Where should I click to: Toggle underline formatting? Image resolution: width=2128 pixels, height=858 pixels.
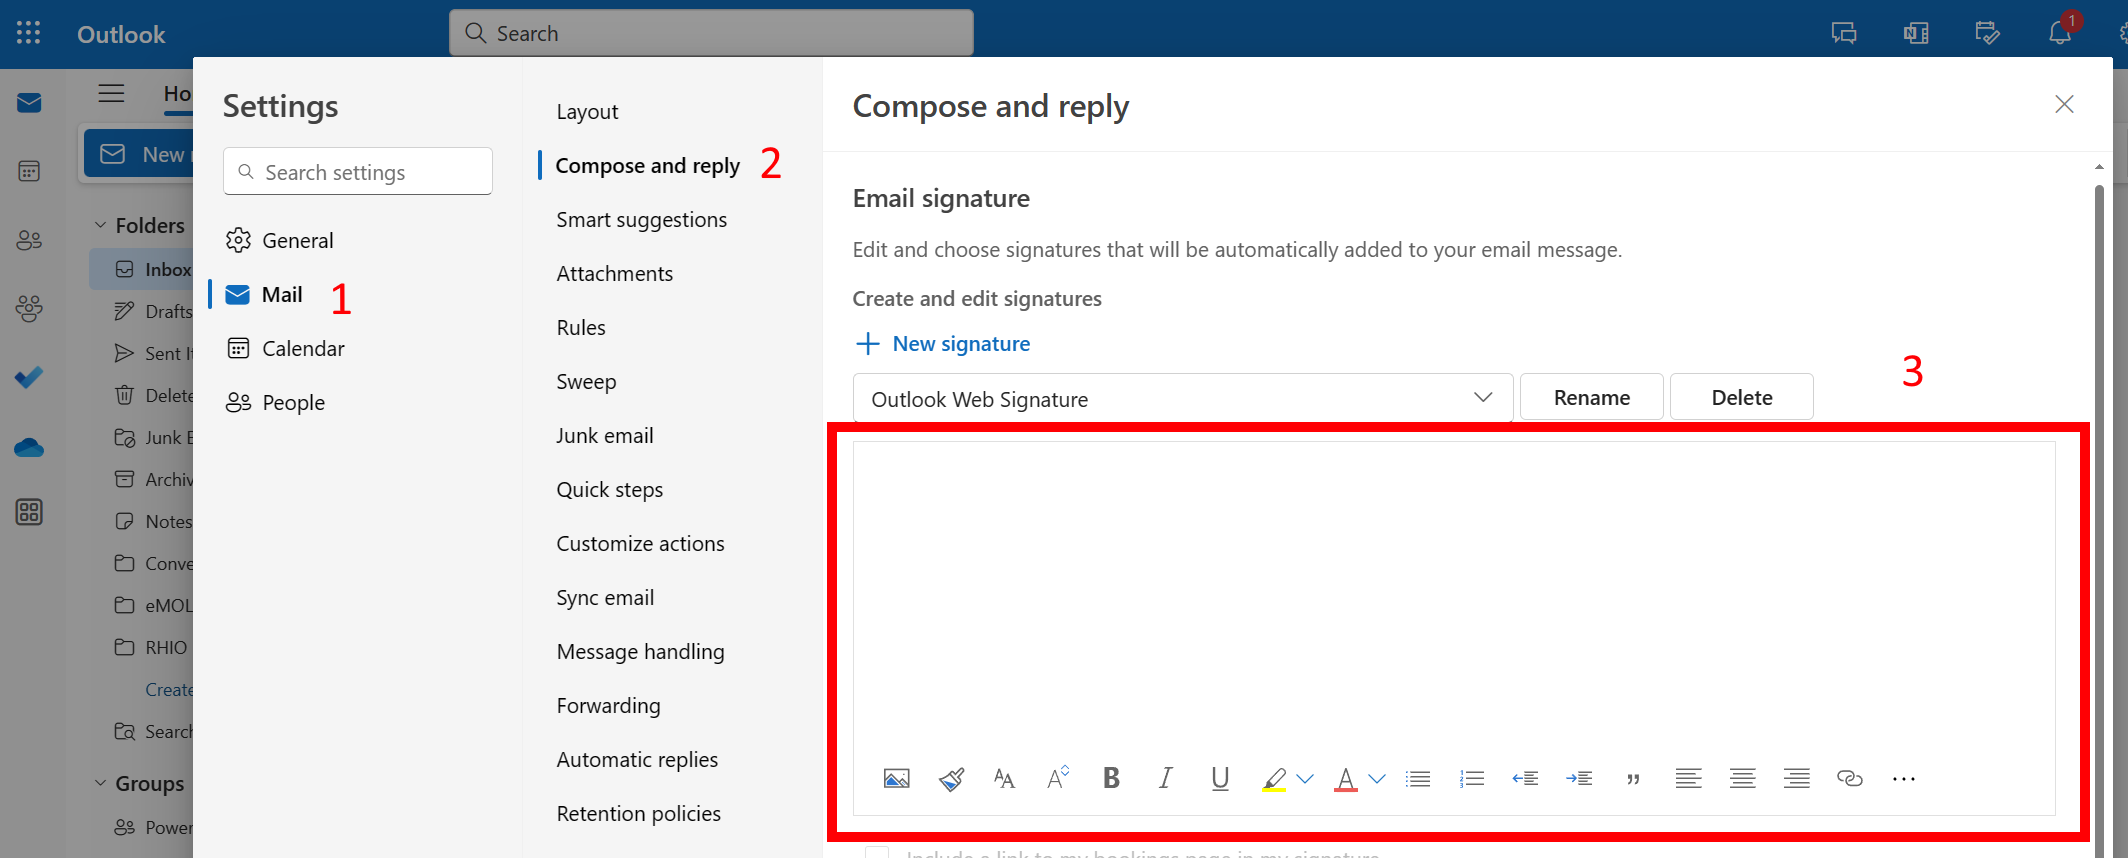1219,779
